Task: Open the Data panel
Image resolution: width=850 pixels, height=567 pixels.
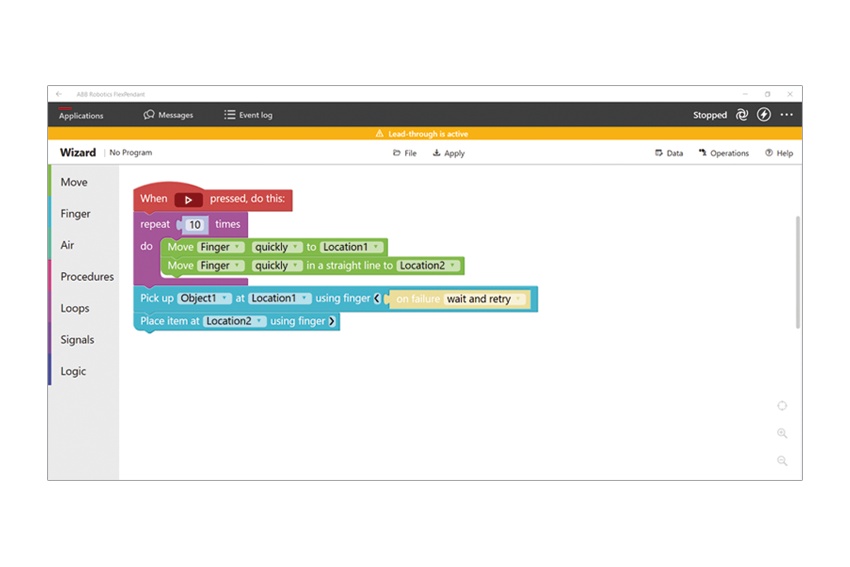Action: 669,153
